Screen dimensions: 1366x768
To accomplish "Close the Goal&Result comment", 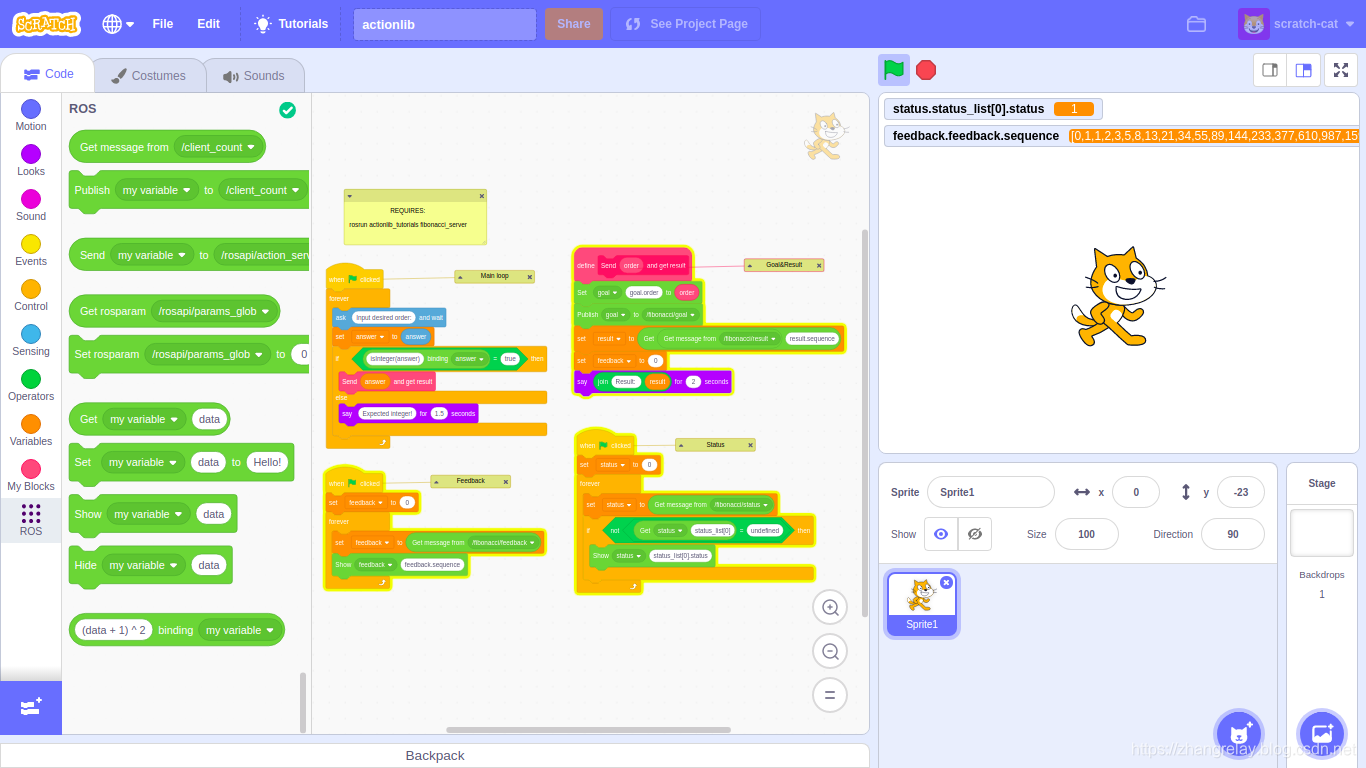I will [819, 265].
